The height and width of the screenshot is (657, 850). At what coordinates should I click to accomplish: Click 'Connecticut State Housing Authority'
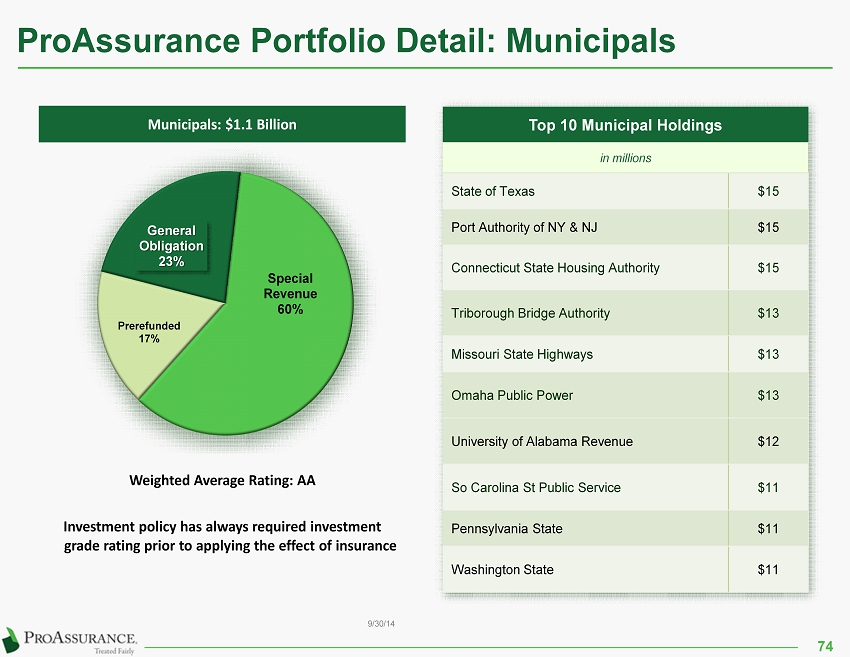coord(555,268)
